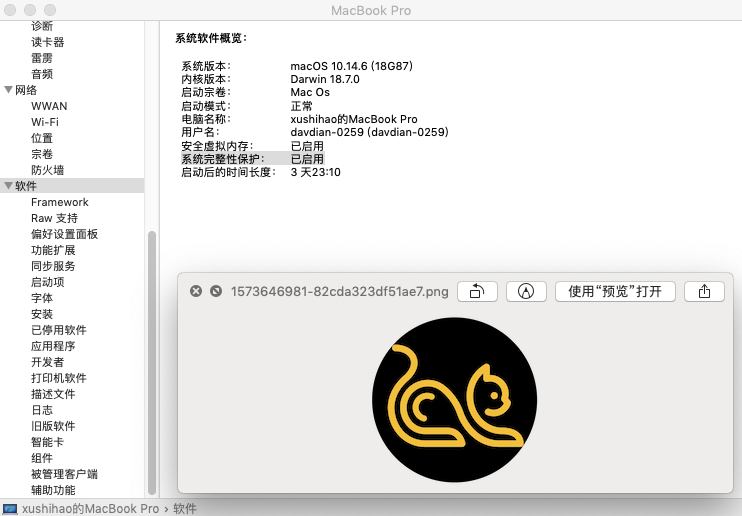
Task: Open 偏好设置面板 in the sidebar
Action: (x=64, y=234)
